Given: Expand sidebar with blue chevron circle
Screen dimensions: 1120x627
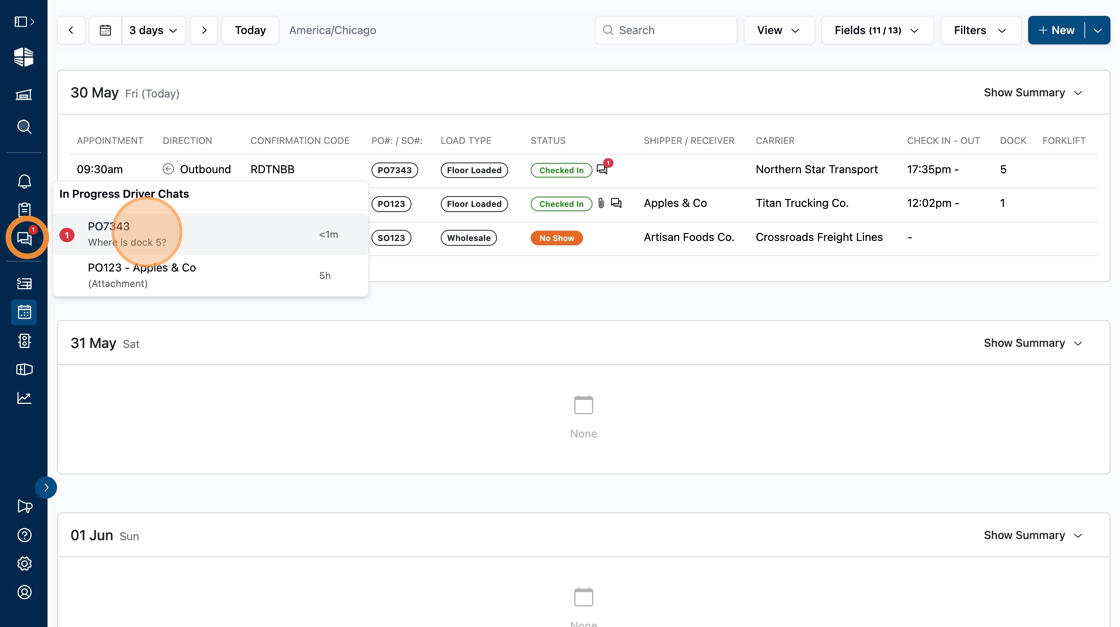Looking at the screenshot, I should pyautogui.click(x=46, y=488).
